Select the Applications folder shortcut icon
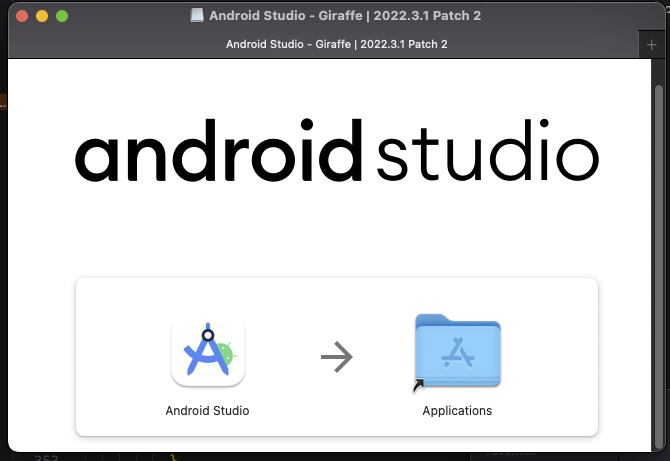Screen dimensions: 670x461 [457, 352]
